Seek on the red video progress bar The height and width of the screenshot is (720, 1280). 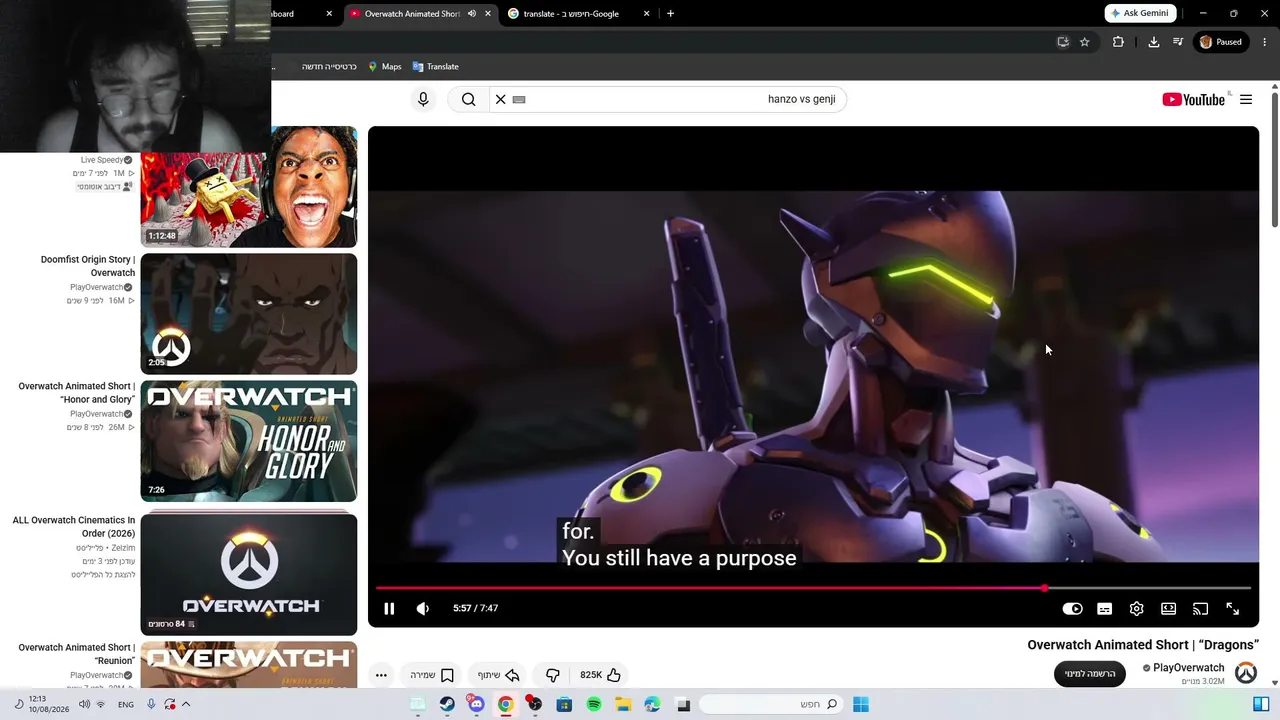[813, 588]
